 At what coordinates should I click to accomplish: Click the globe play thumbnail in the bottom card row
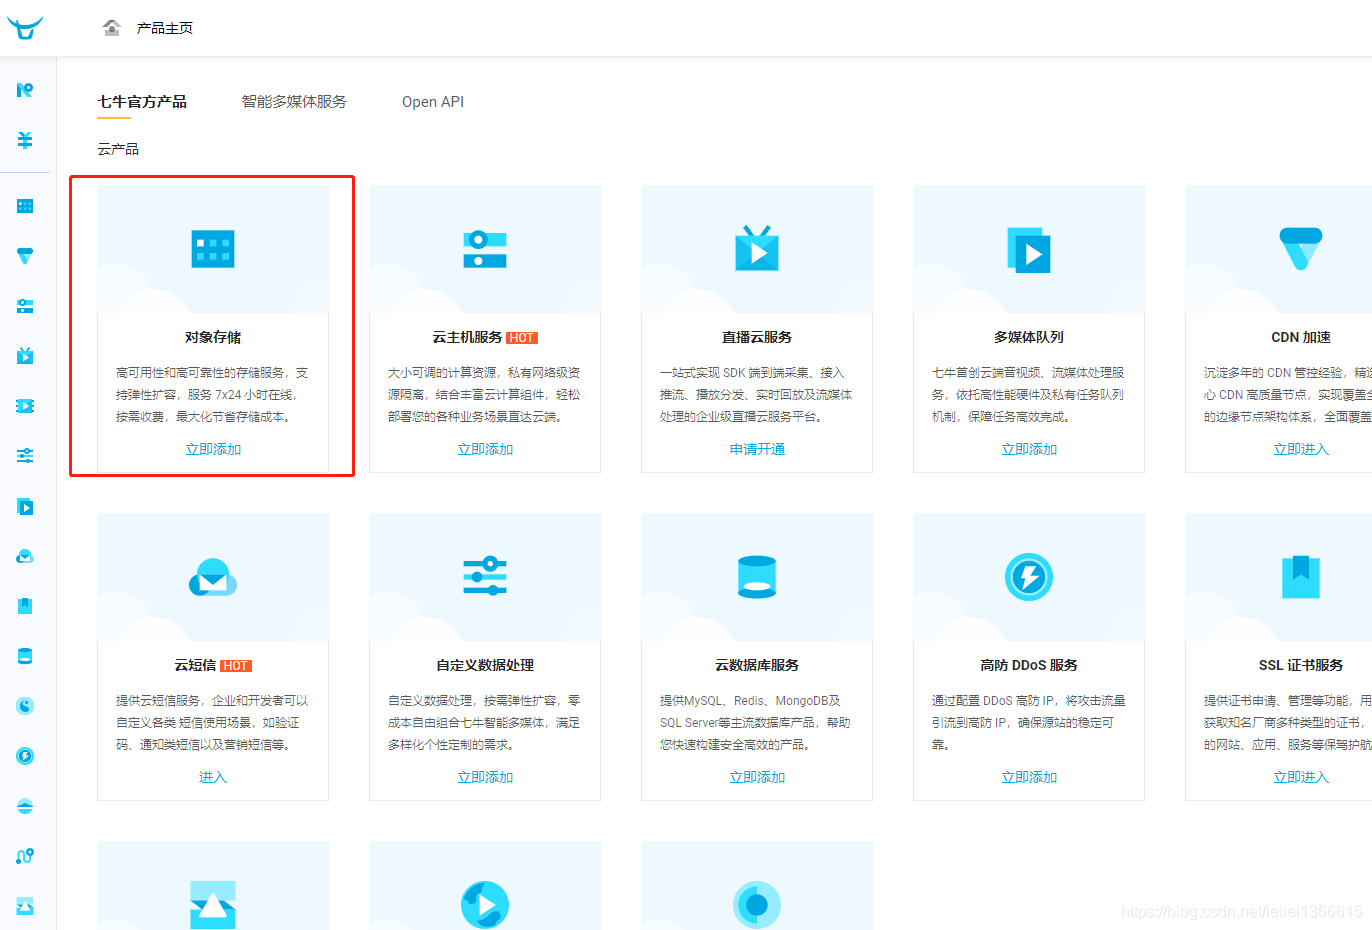click(485, 905)
